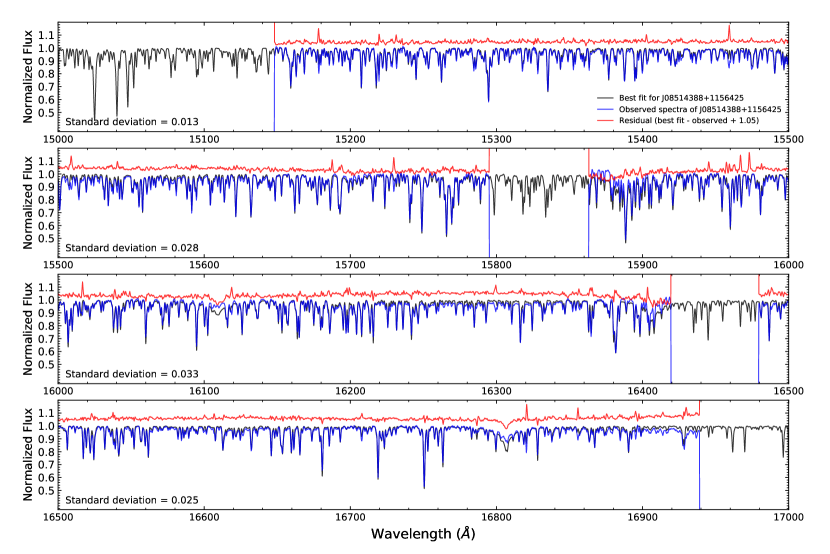Click the black line sample in the legend
Screen dimensions: 830x554
(605, 98)
